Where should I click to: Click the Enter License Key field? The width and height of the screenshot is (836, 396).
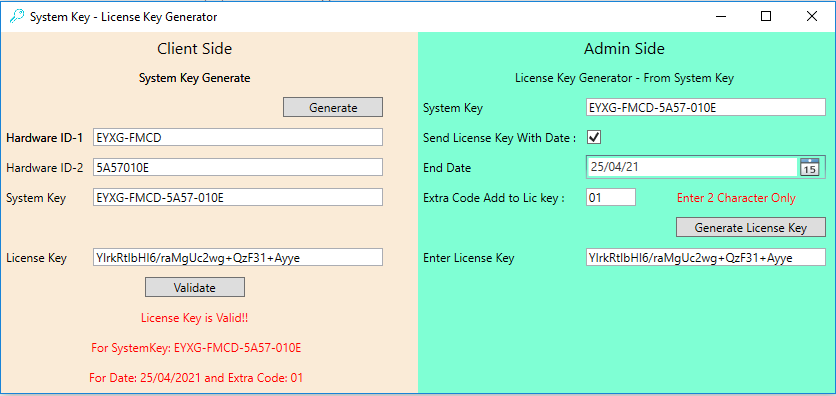coord(705,257)
